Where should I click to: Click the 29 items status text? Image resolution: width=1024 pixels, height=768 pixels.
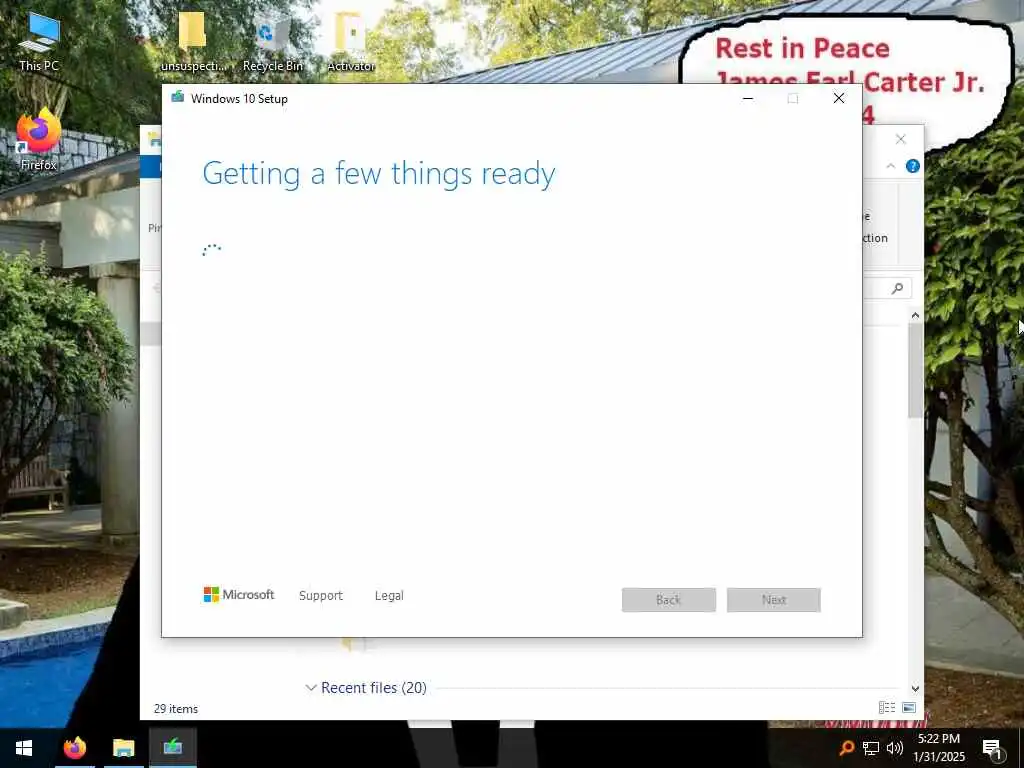176,709
